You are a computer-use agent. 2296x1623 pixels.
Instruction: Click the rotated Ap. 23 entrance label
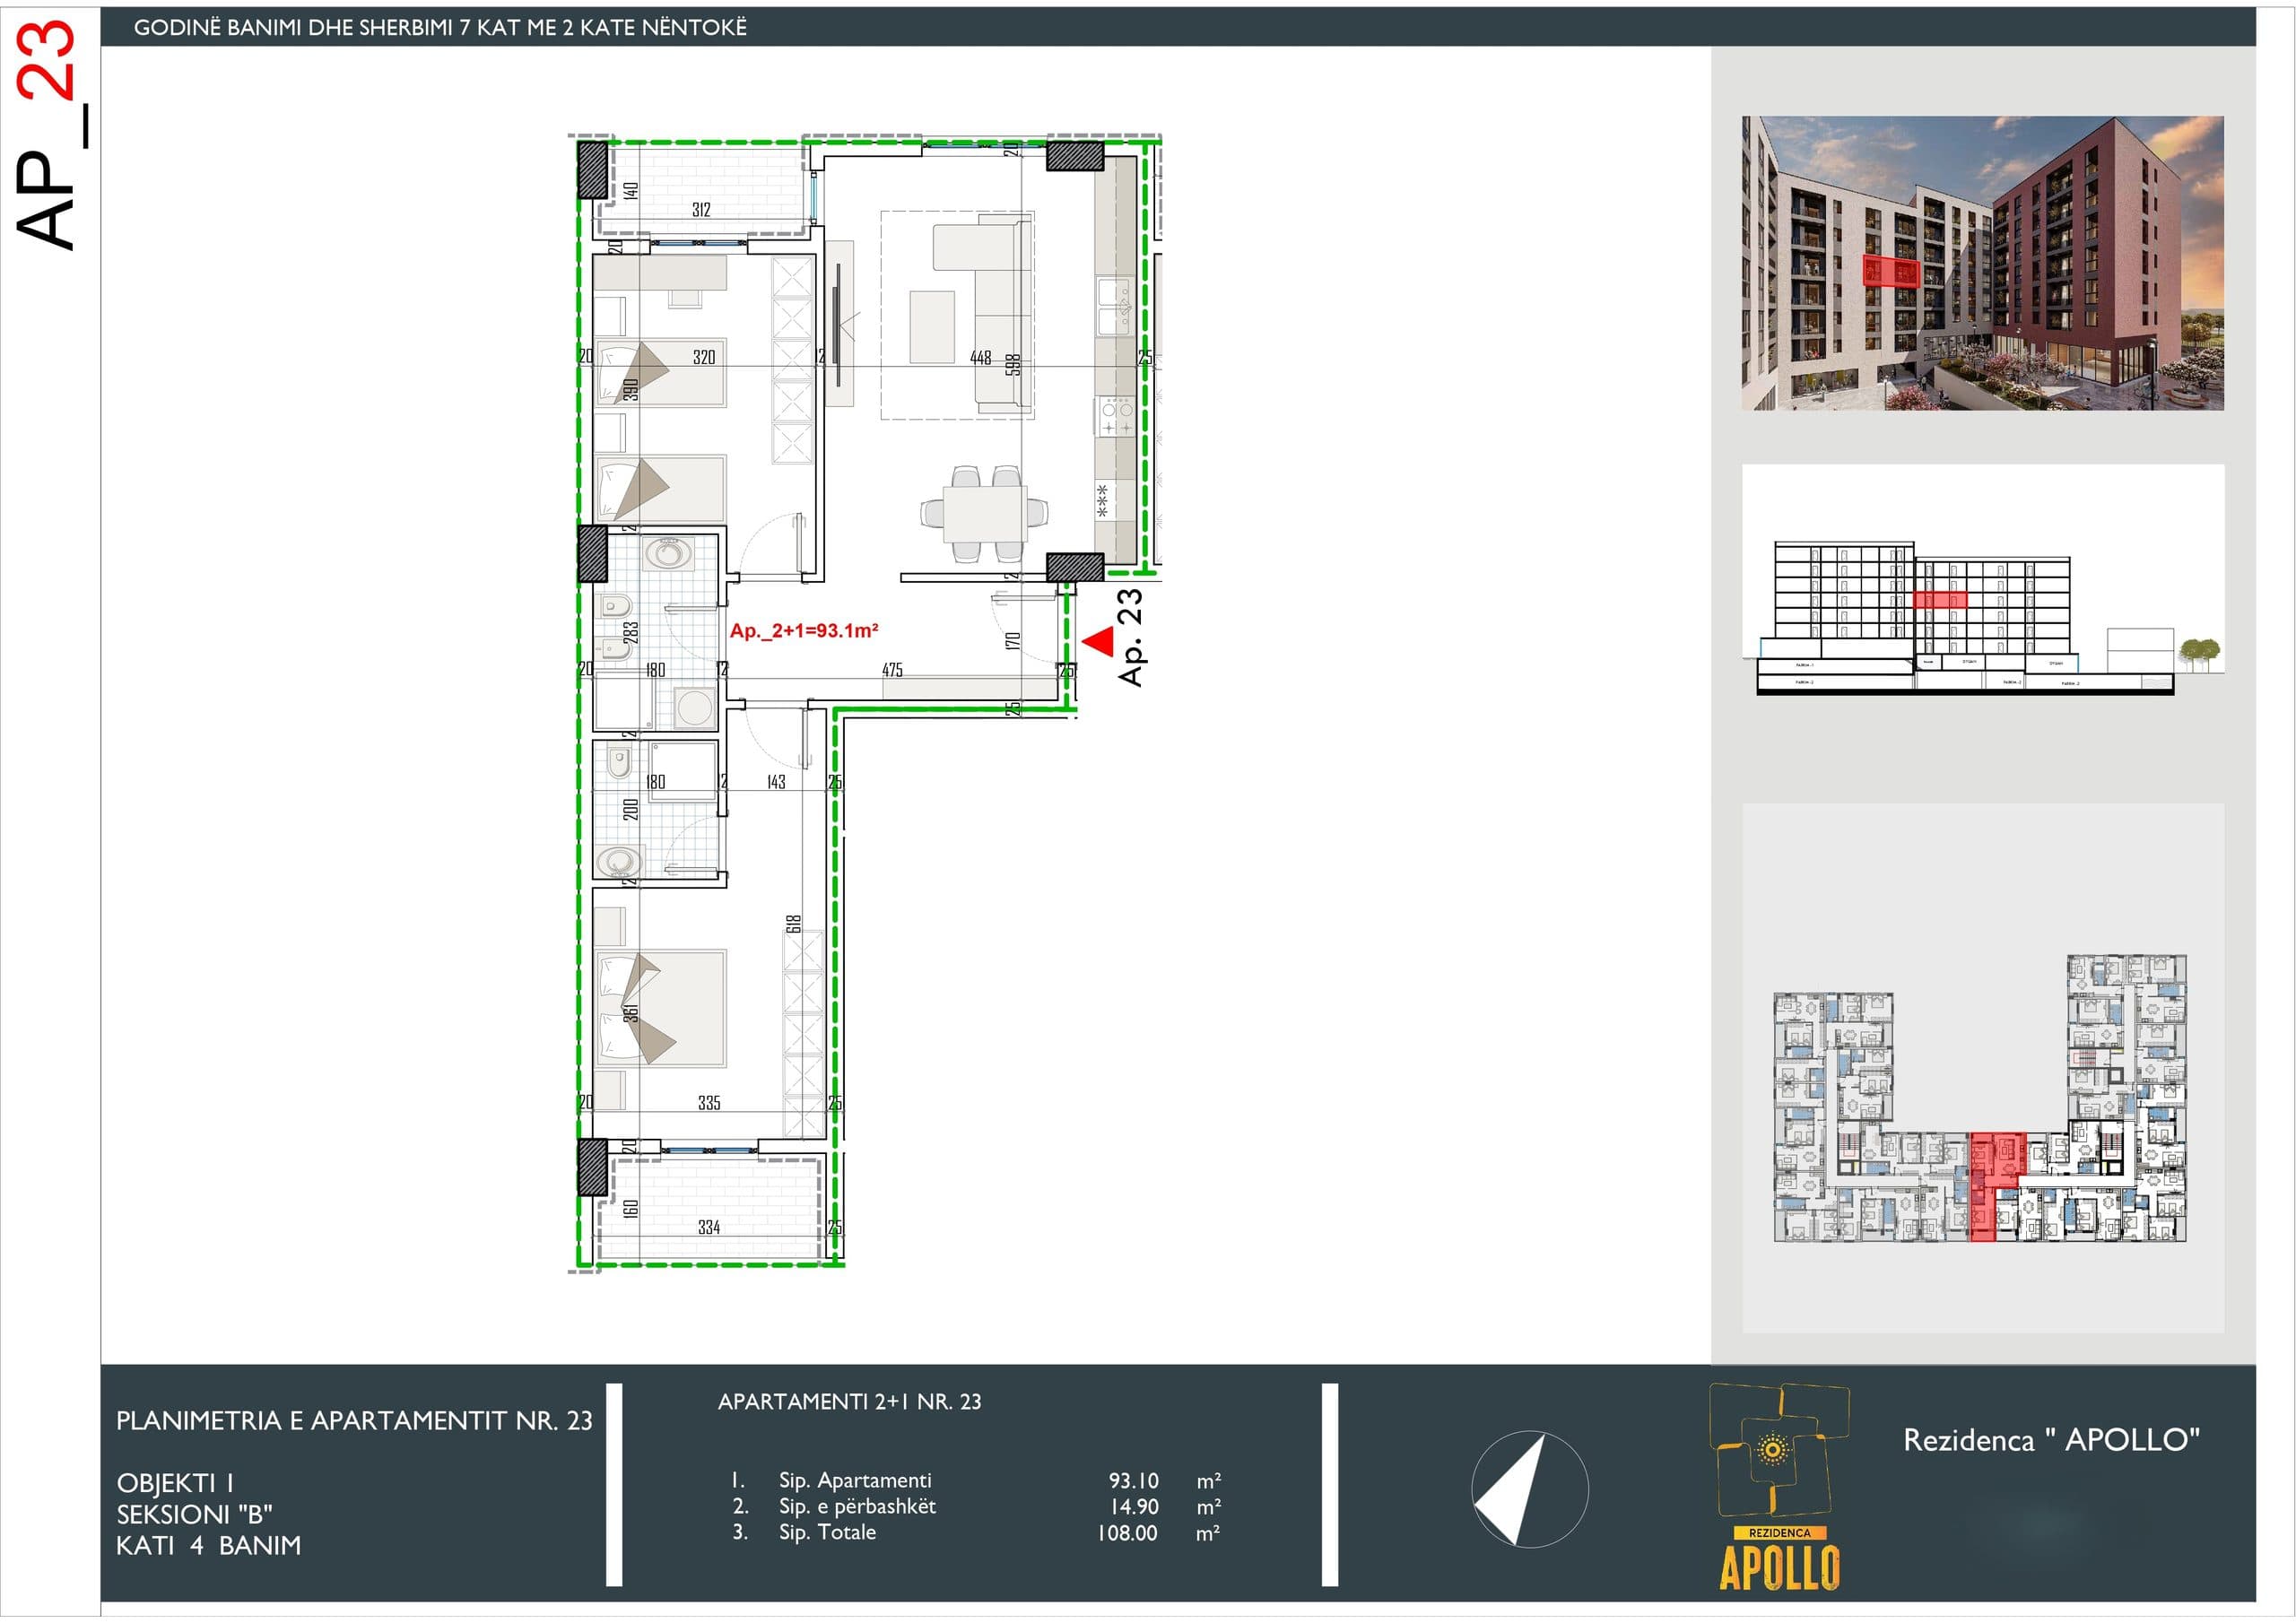click(x=1130, y=637)
